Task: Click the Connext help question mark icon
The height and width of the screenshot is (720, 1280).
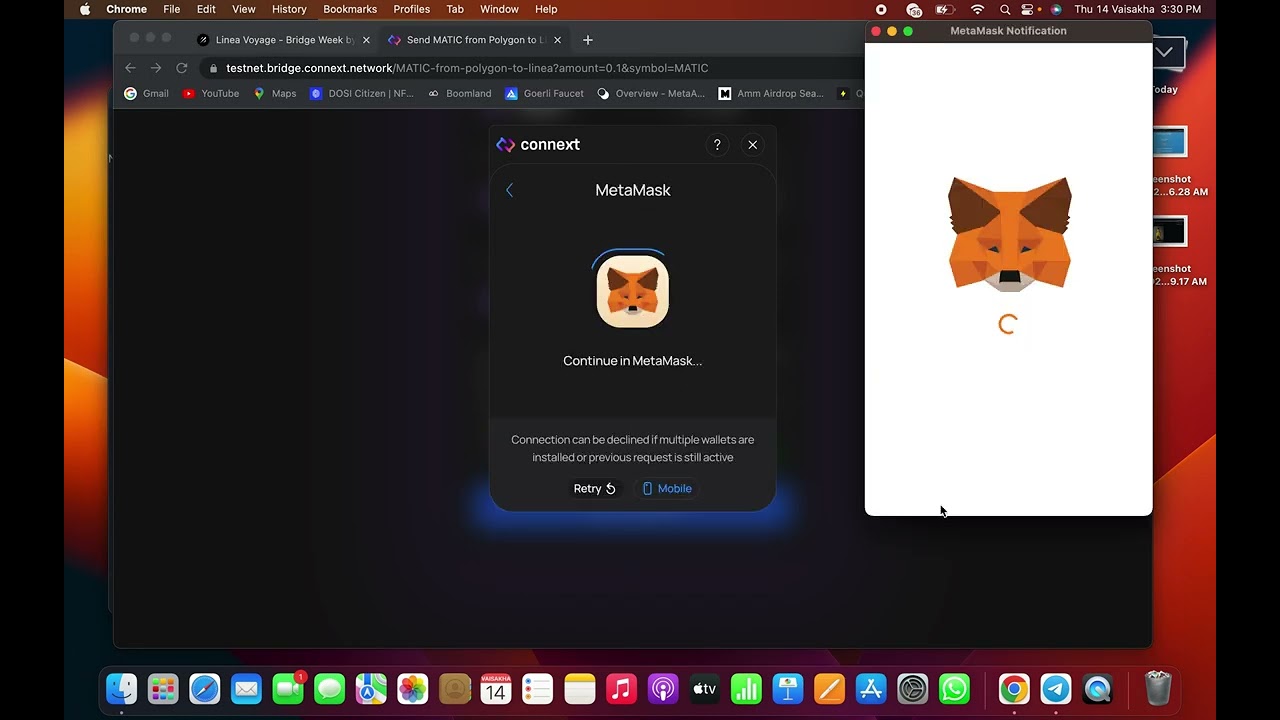Action: tap(717, 145)
